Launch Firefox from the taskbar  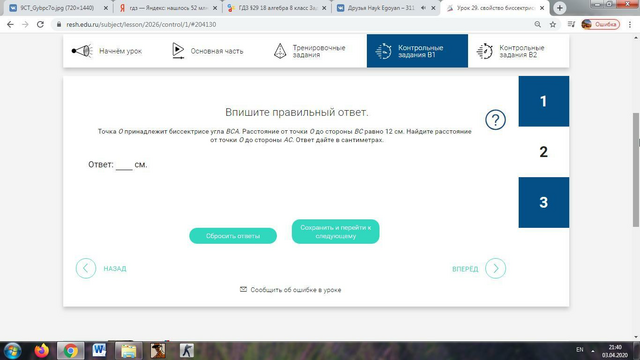[41, 351]
